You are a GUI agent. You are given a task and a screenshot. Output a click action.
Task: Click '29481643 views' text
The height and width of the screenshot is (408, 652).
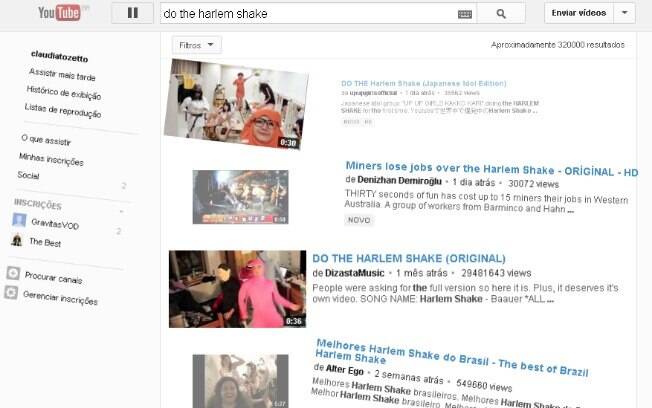coord(496,273)
